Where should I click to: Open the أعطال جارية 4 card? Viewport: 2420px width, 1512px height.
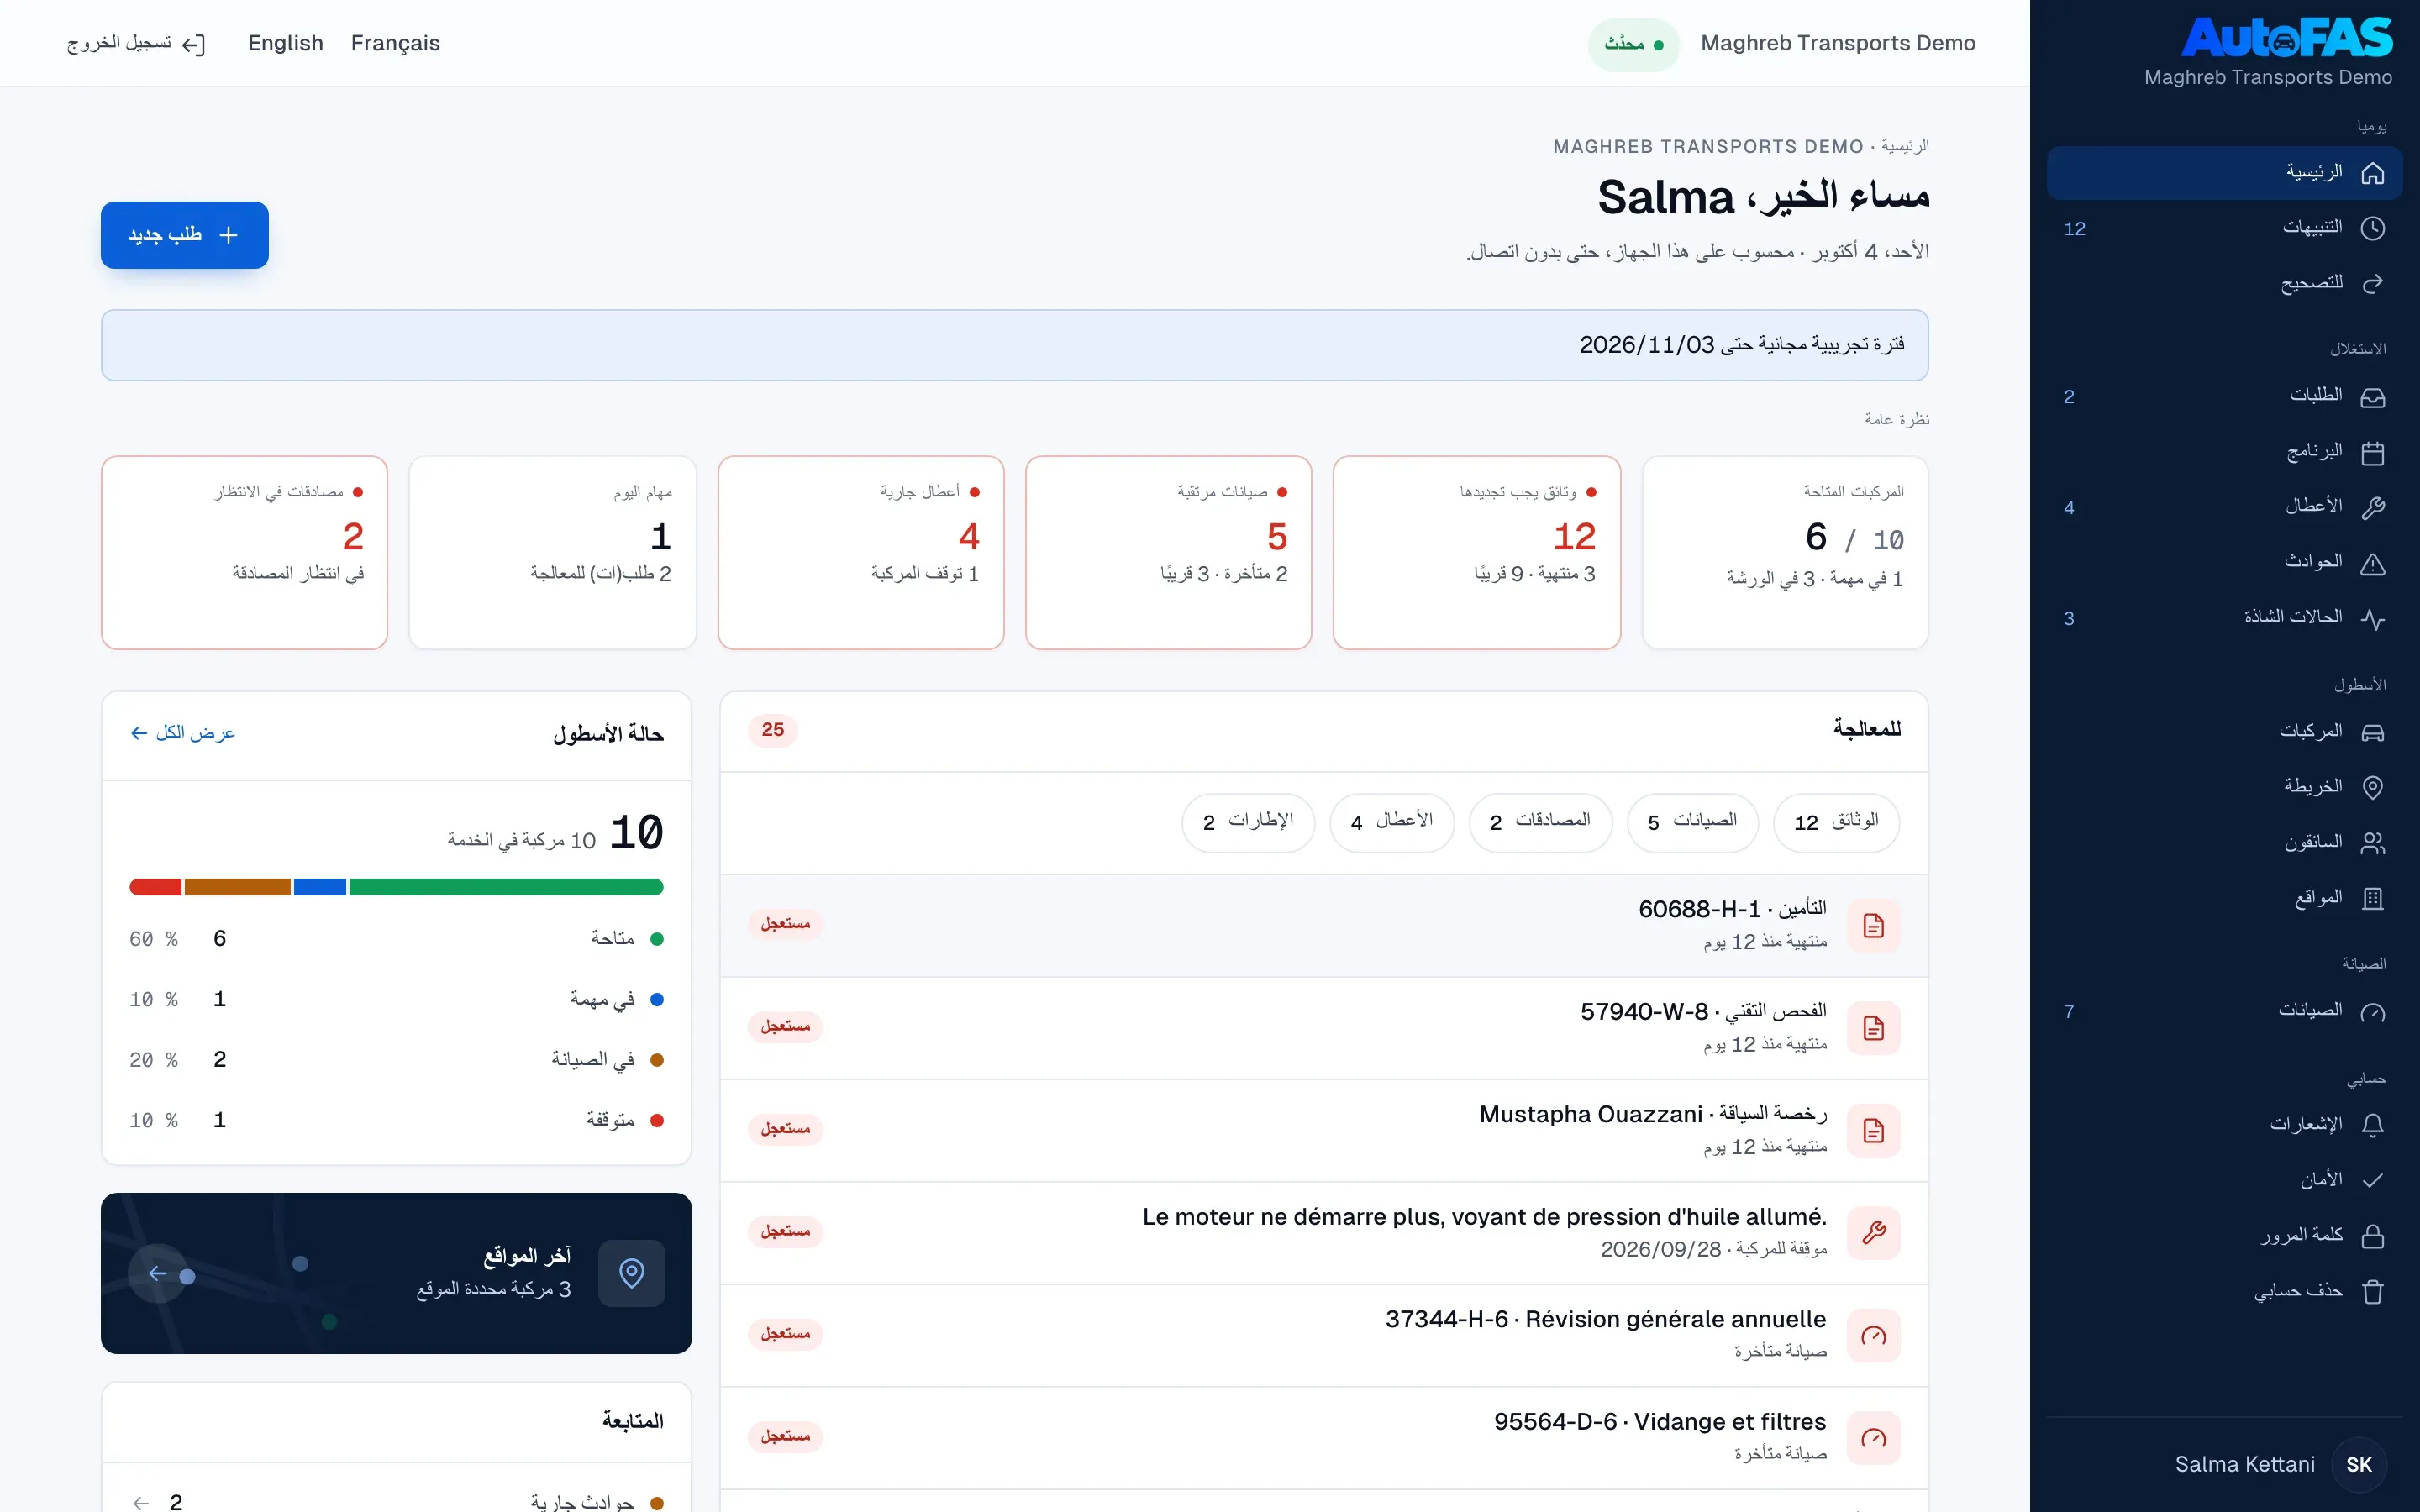tap(860, 552)
